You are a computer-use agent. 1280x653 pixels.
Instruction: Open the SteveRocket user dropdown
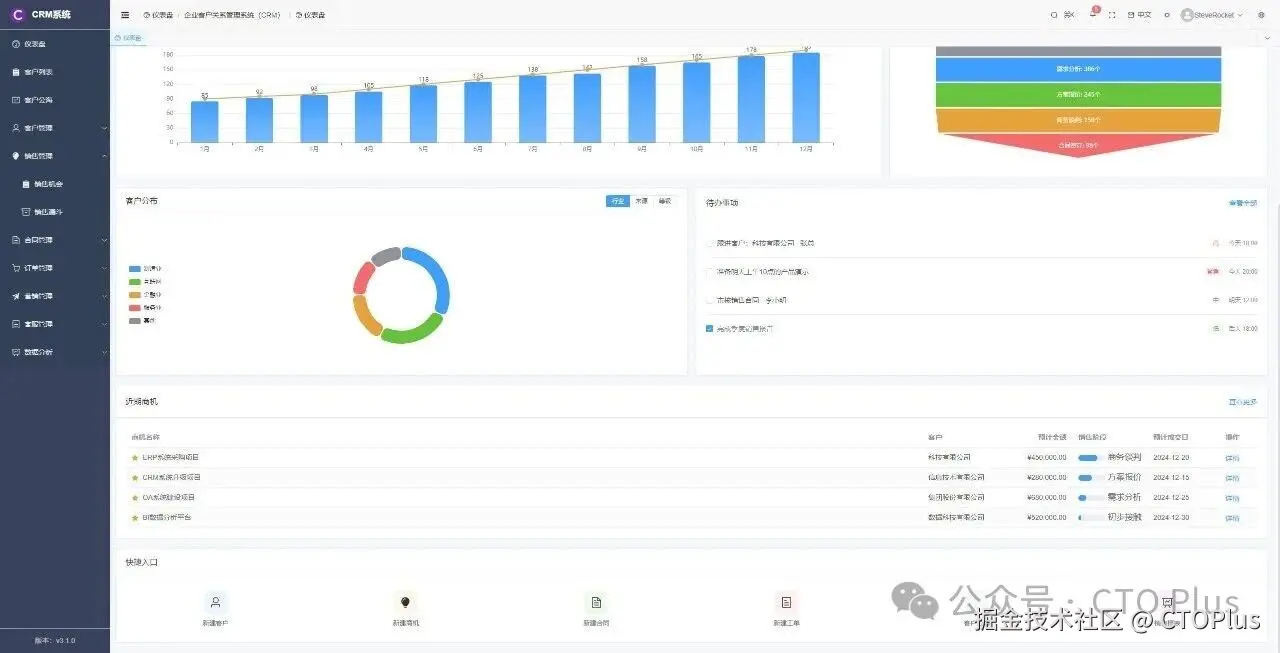point(1212,15)
